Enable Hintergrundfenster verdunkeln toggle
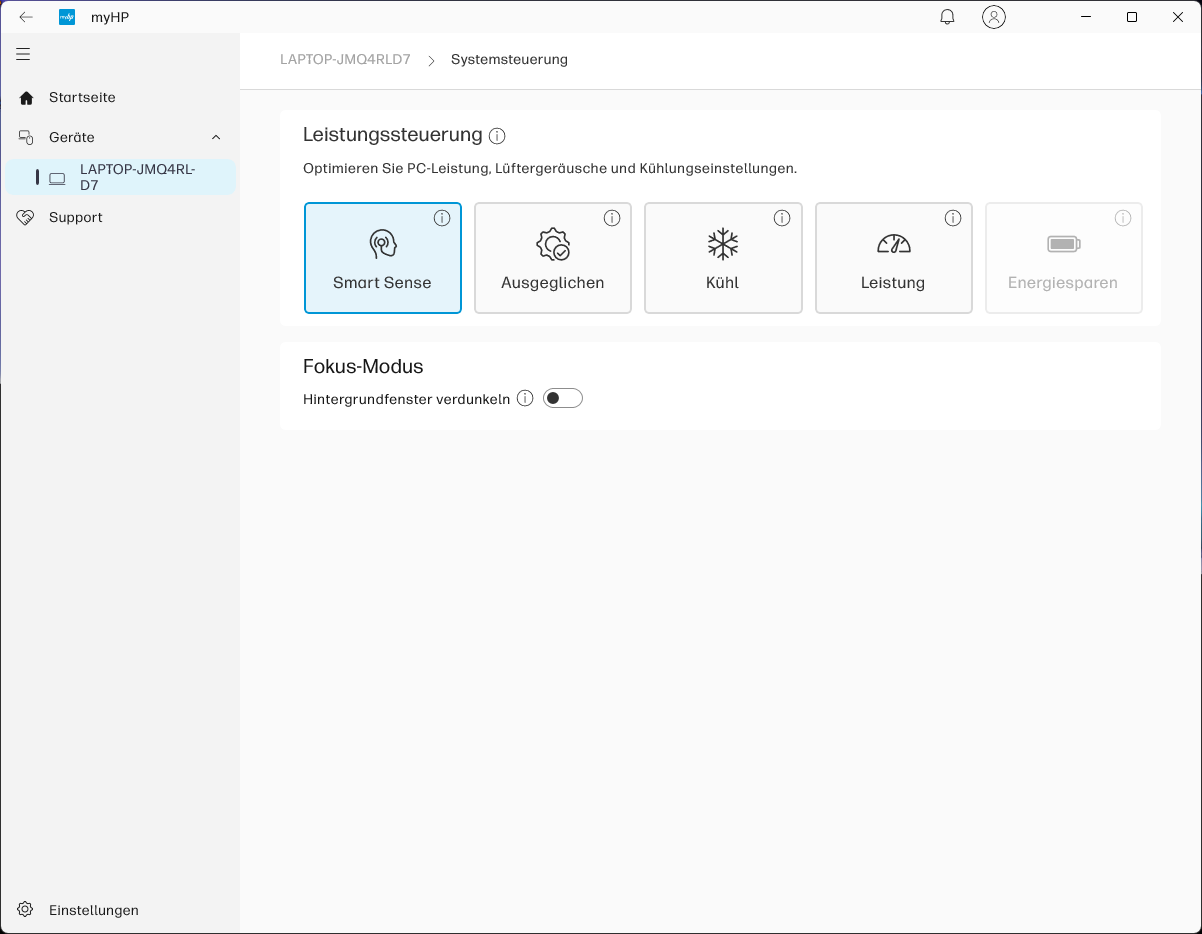The width and height of the screenshot is (1202, 934). point(563,398)
